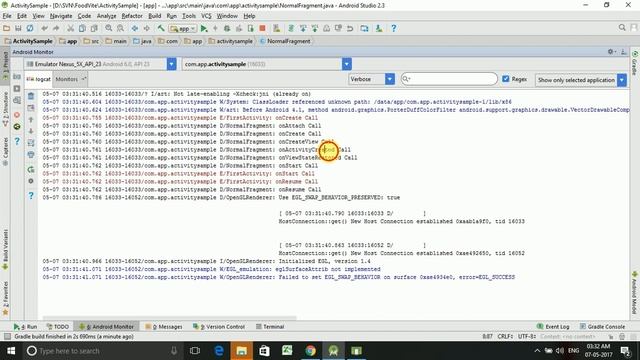This screenshot has width=640, height=360.
Task: Click the Down the stack trace arrow
Action: tap(31, 131)
